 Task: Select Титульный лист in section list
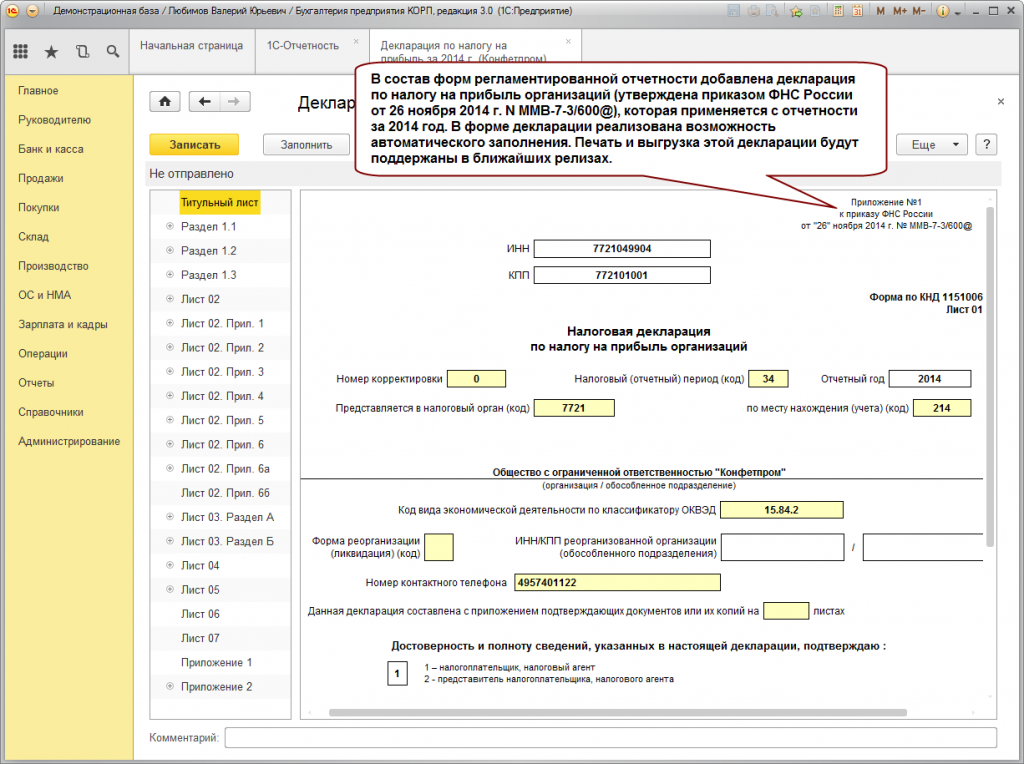point(219,202)
